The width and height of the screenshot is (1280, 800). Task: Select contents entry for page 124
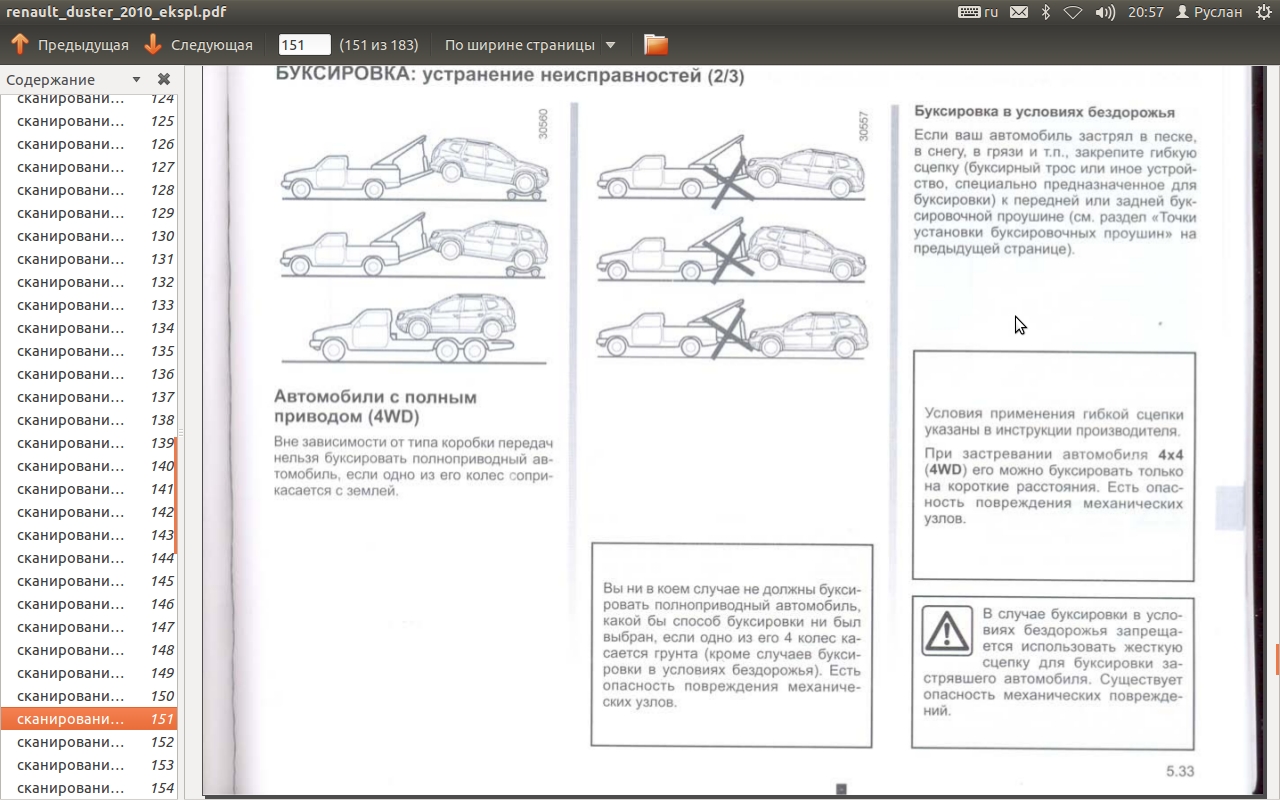88,98
